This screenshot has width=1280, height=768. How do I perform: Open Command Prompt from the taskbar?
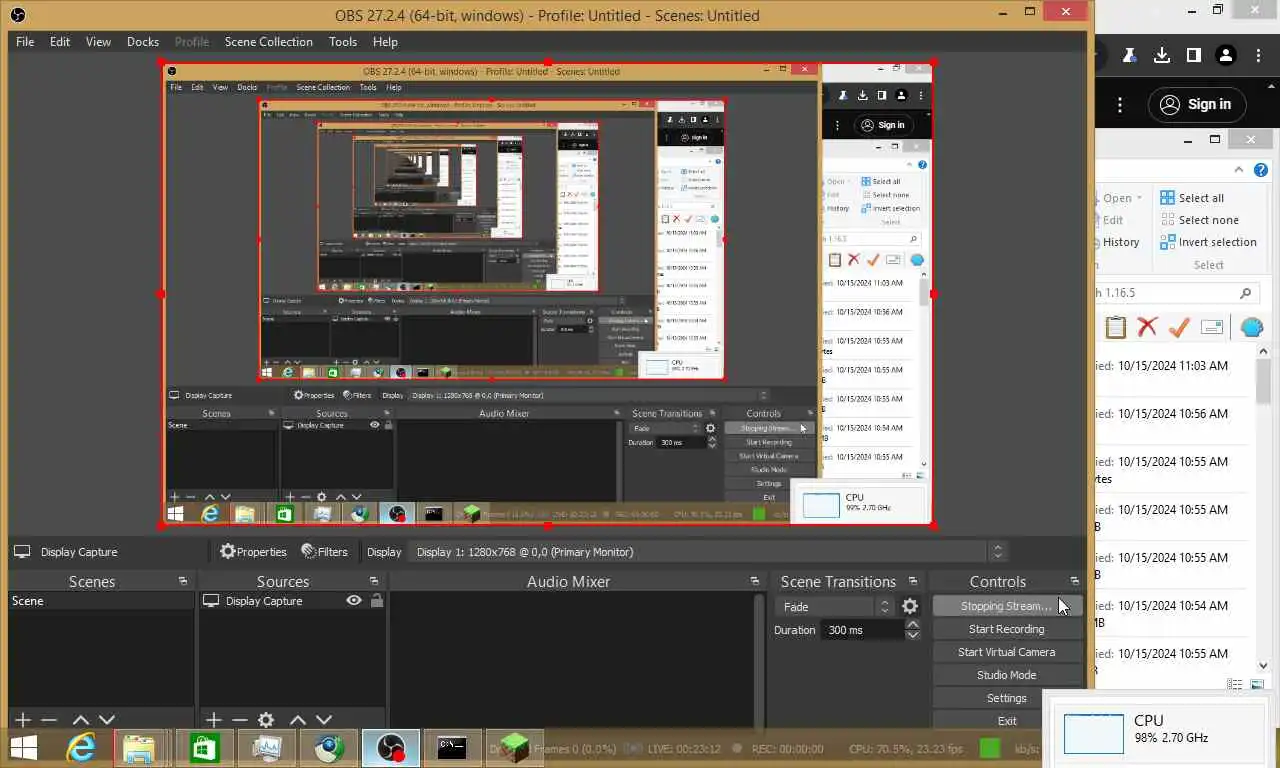pos(452,747)
